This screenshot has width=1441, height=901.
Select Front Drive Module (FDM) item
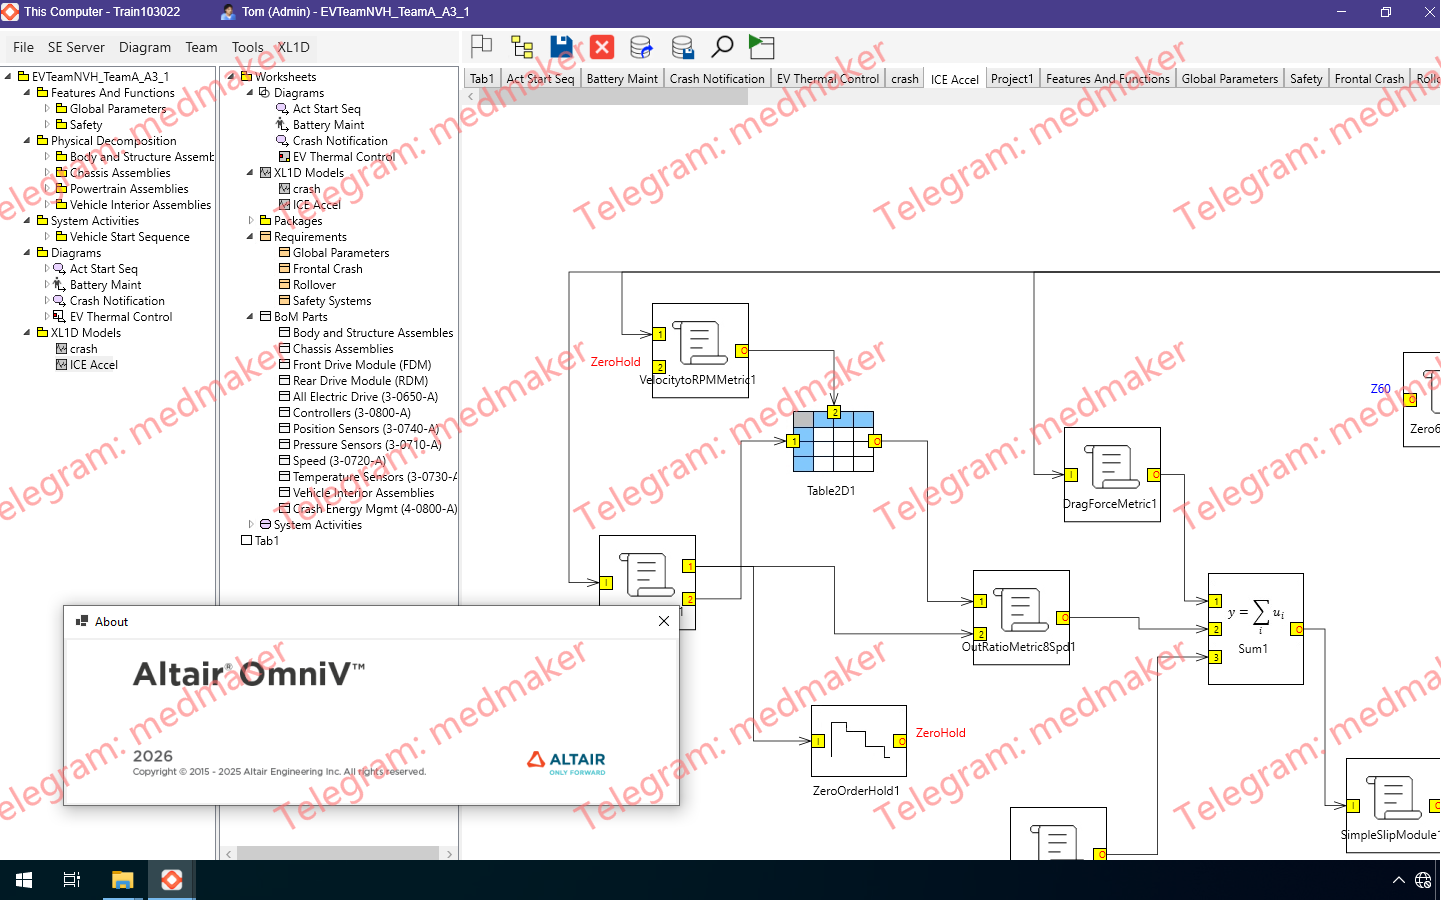click(361, 365)
